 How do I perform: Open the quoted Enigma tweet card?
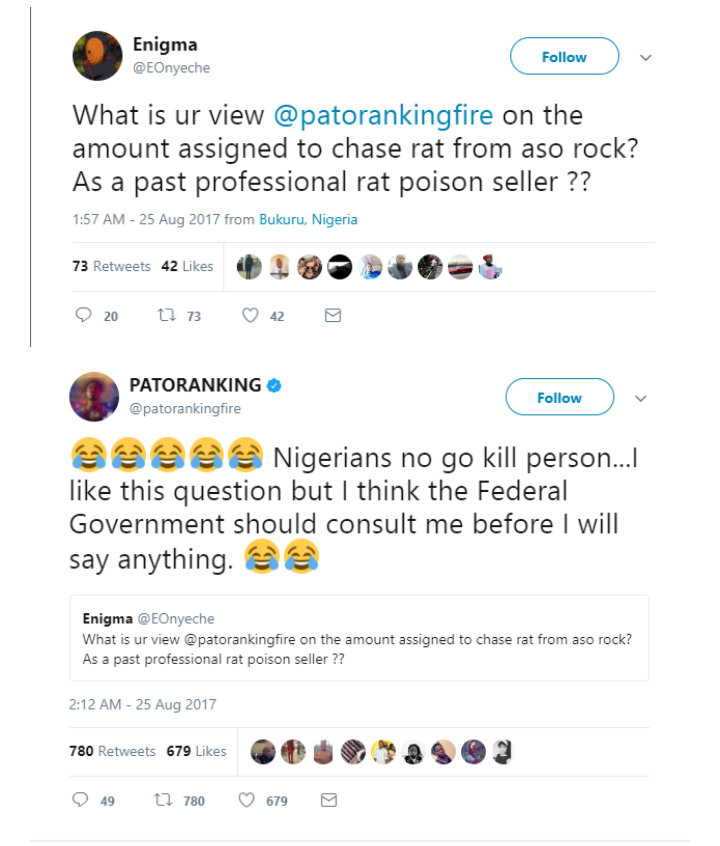(359, 638)
